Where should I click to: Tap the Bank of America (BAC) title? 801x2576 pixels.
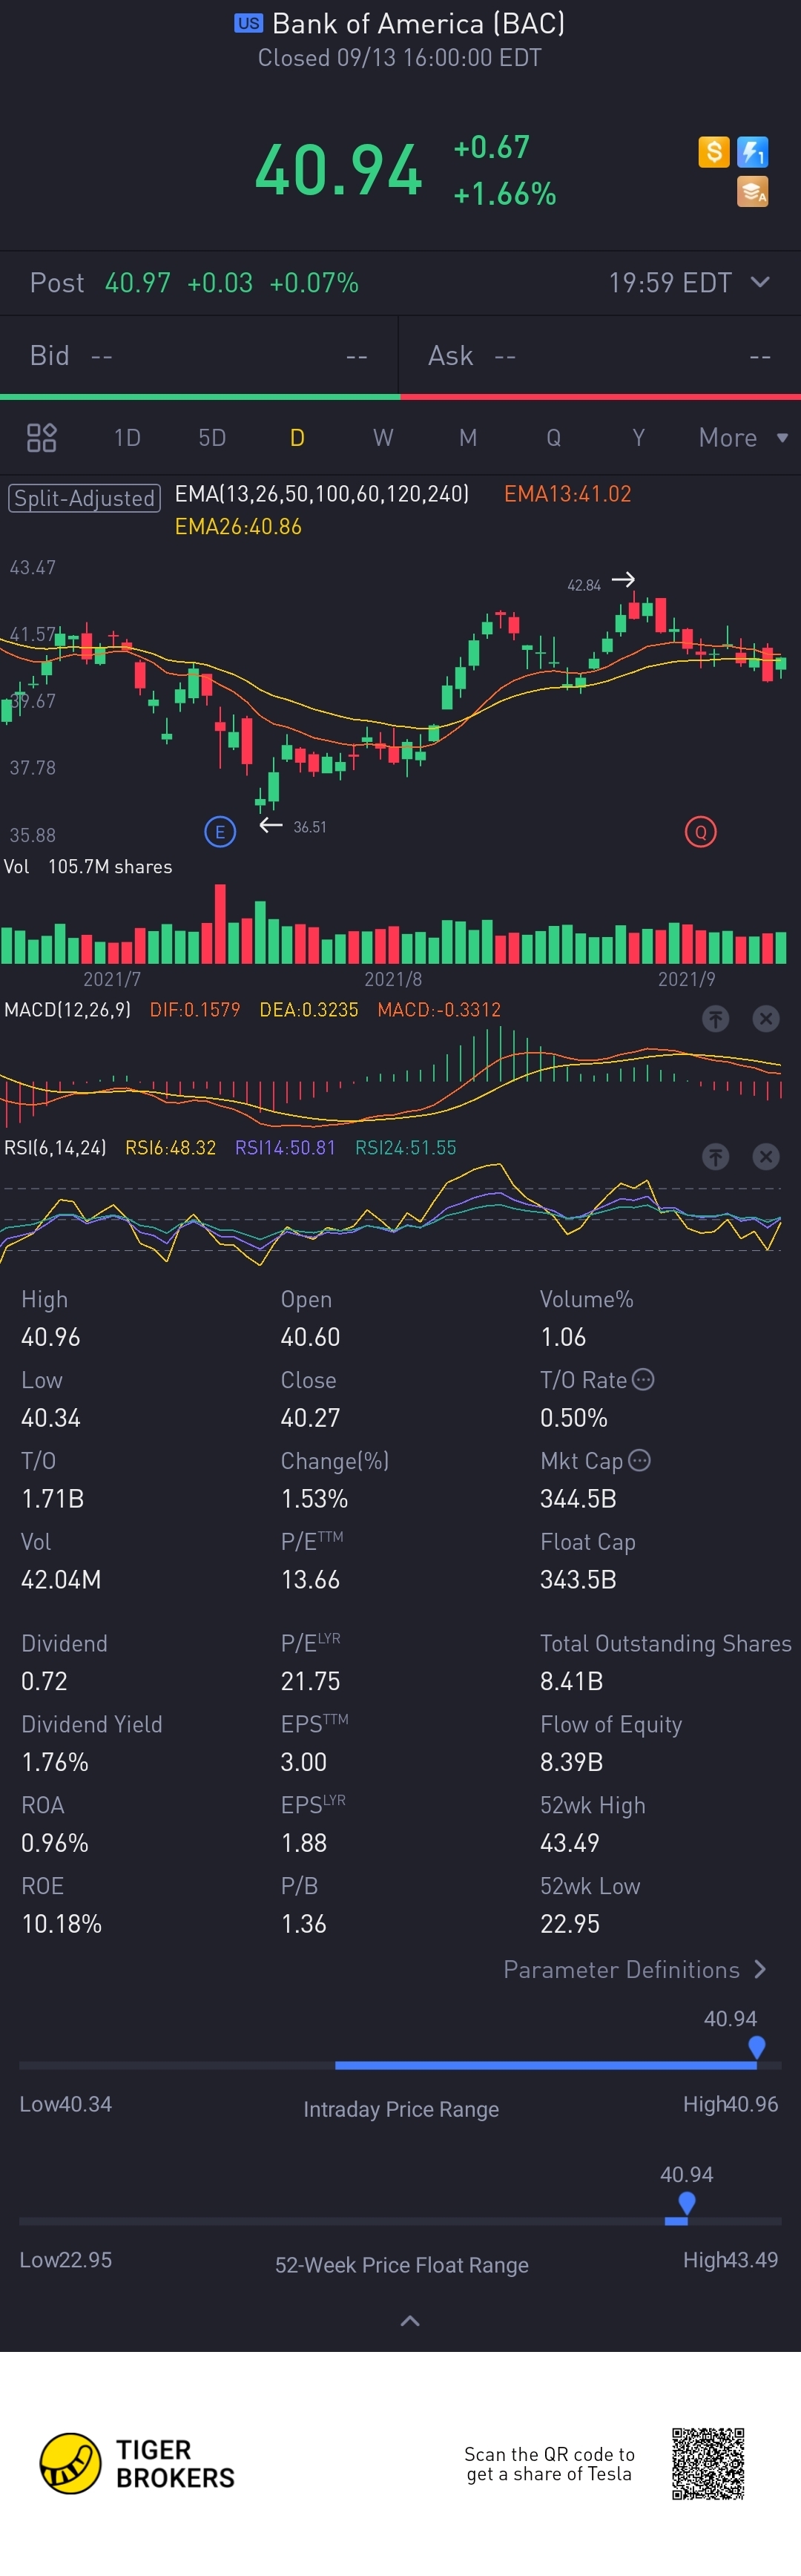pos(418,23)
